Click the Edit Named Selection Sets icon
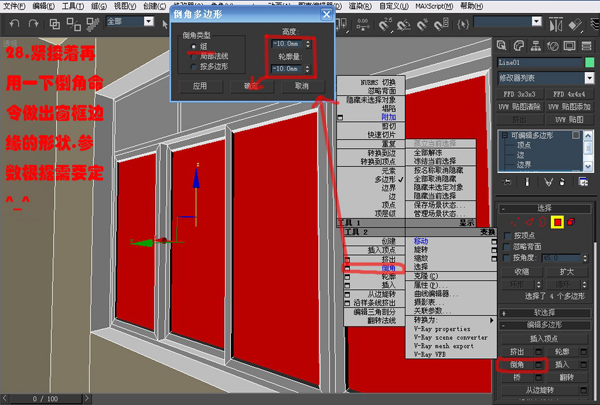 463,24
